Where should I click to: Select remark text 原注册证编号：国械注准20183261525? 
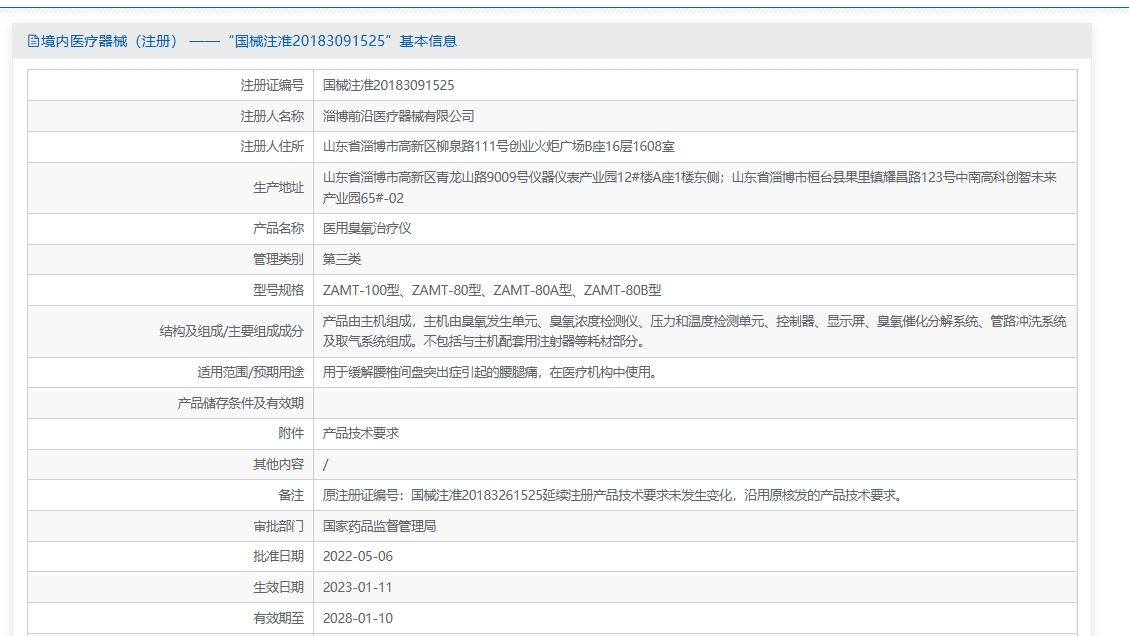(432, 496)
